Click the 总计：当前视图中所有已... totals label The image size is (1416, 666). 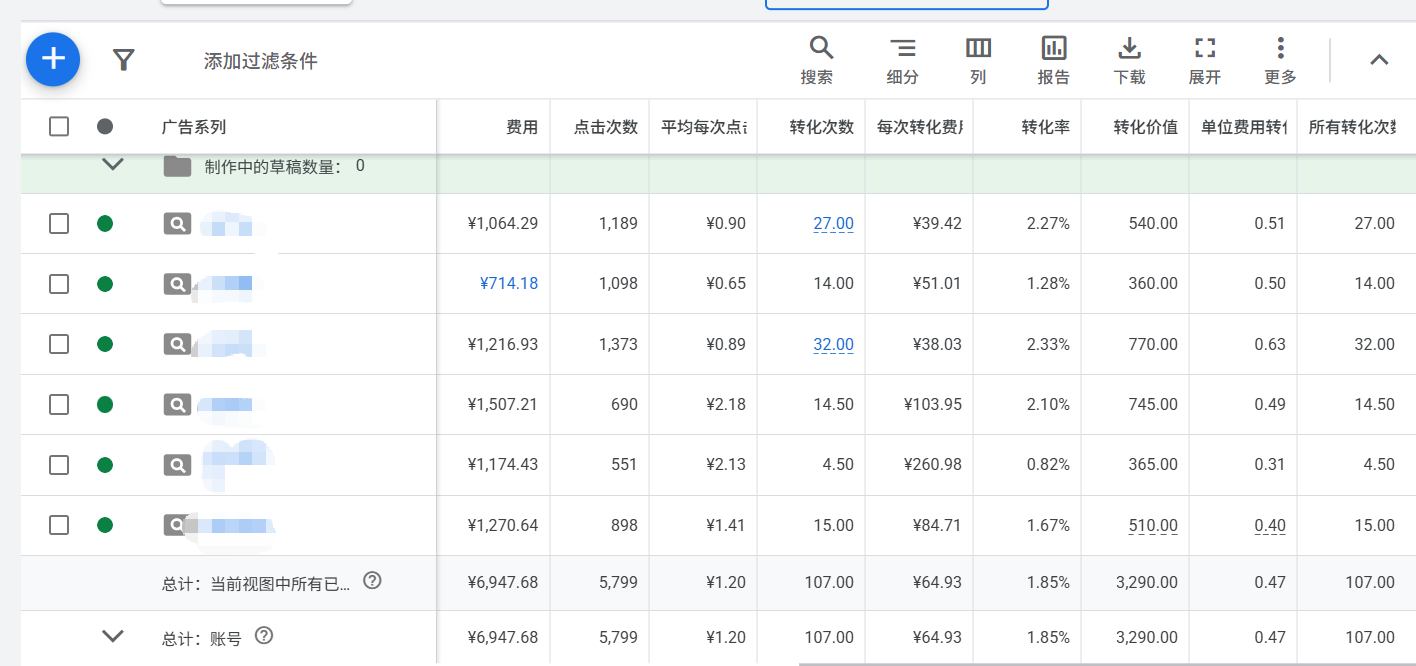tap(256, 583)
